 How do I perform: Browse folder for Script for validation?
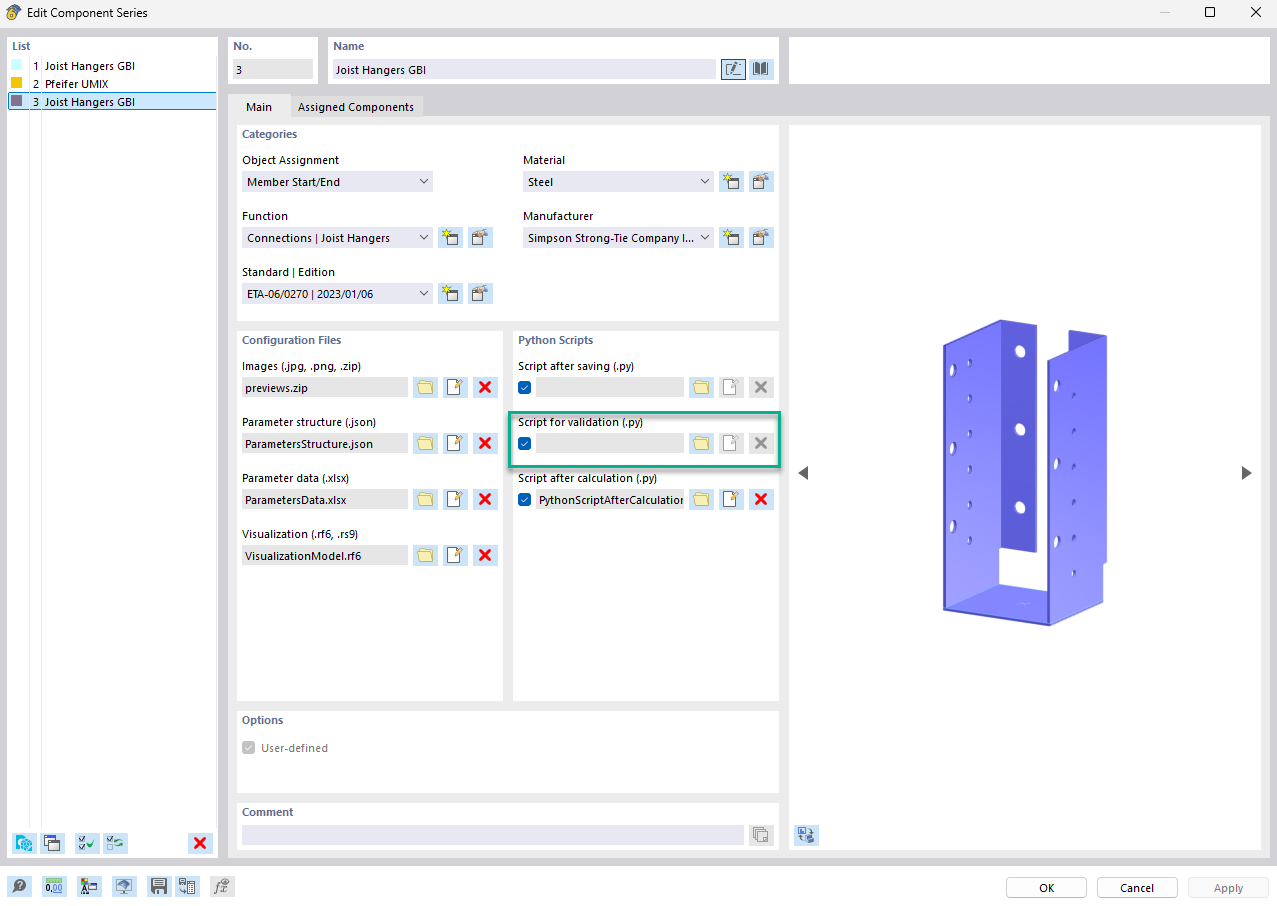702,443
